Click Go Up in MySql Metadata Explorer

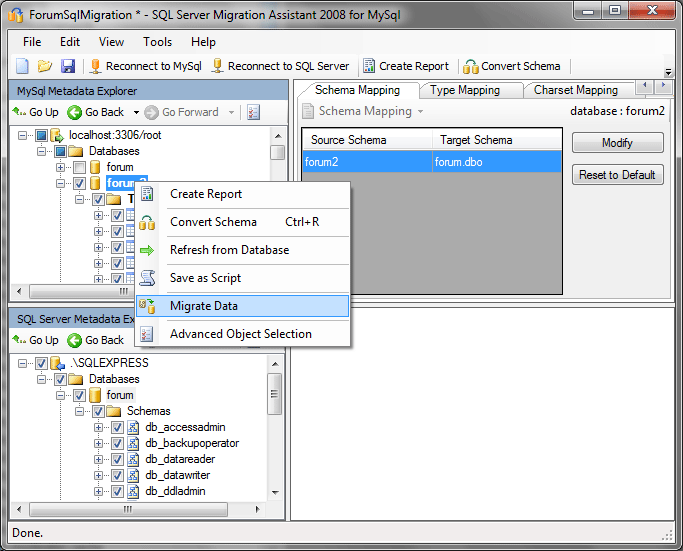coord(36,112)
